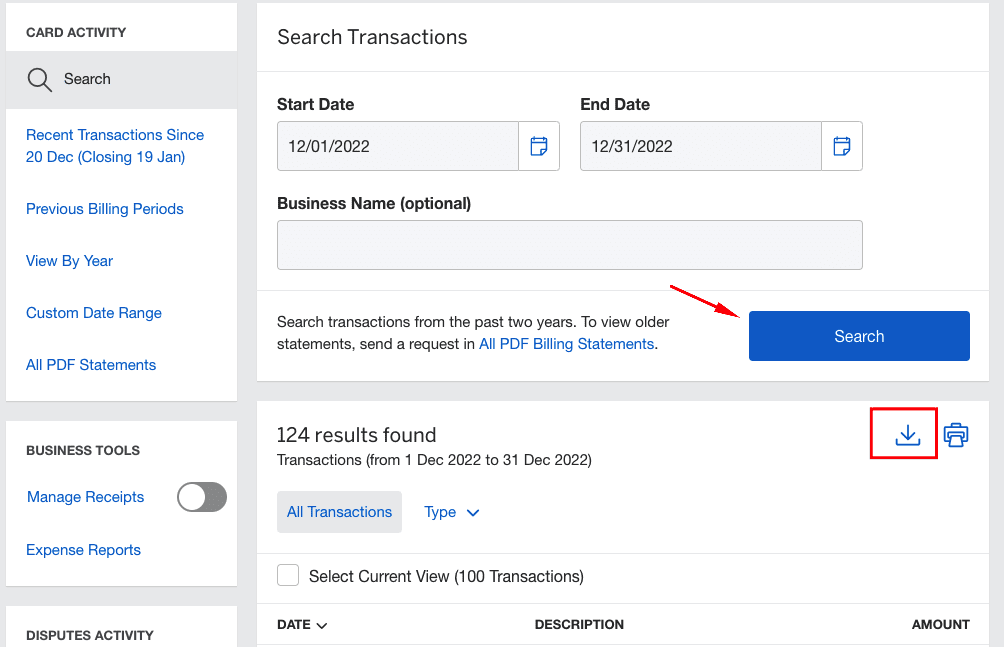Click the DESCRIPTION column header
Viewport: 1004px width, 647px height.
(579, 625)
